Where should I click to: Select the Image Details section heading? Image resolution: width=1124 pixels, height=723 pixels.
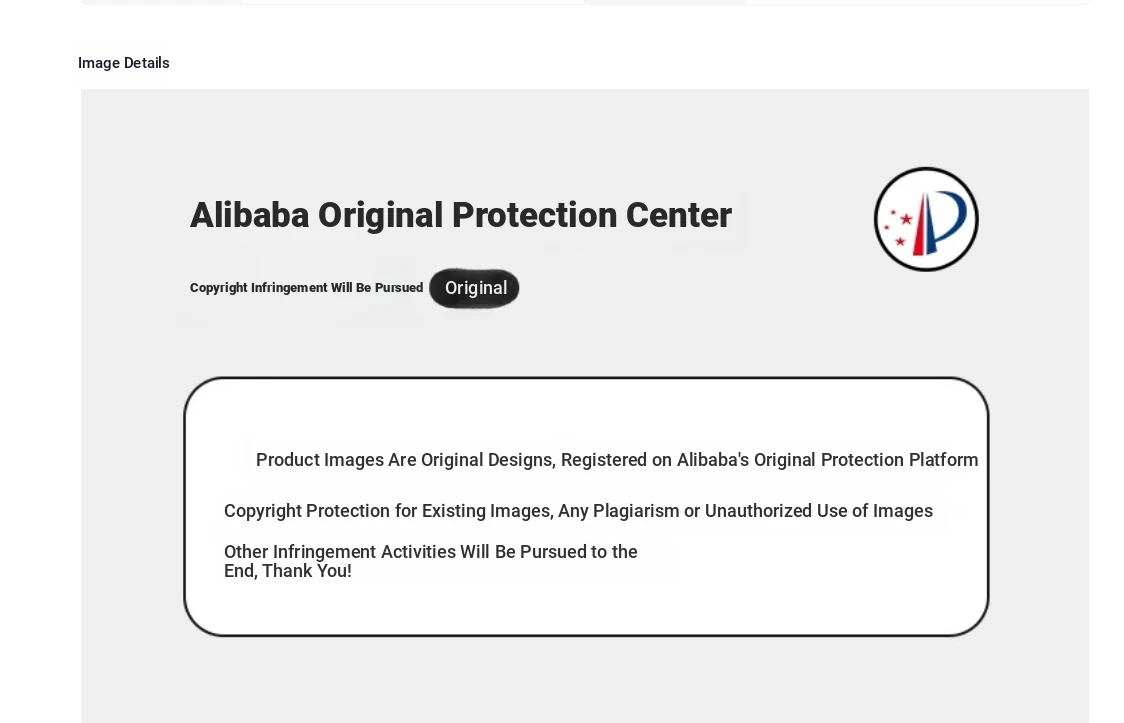(124, 63)
